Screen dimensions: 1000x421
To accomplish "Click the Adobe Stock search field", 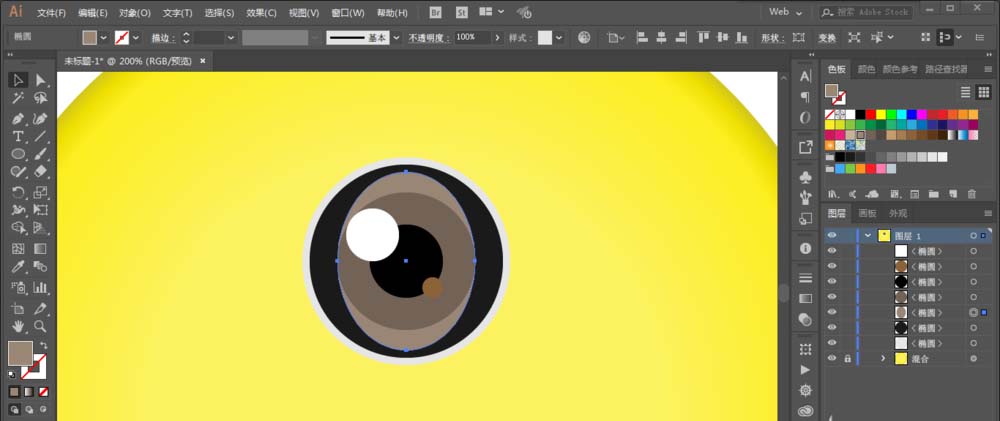I will 866,12.
